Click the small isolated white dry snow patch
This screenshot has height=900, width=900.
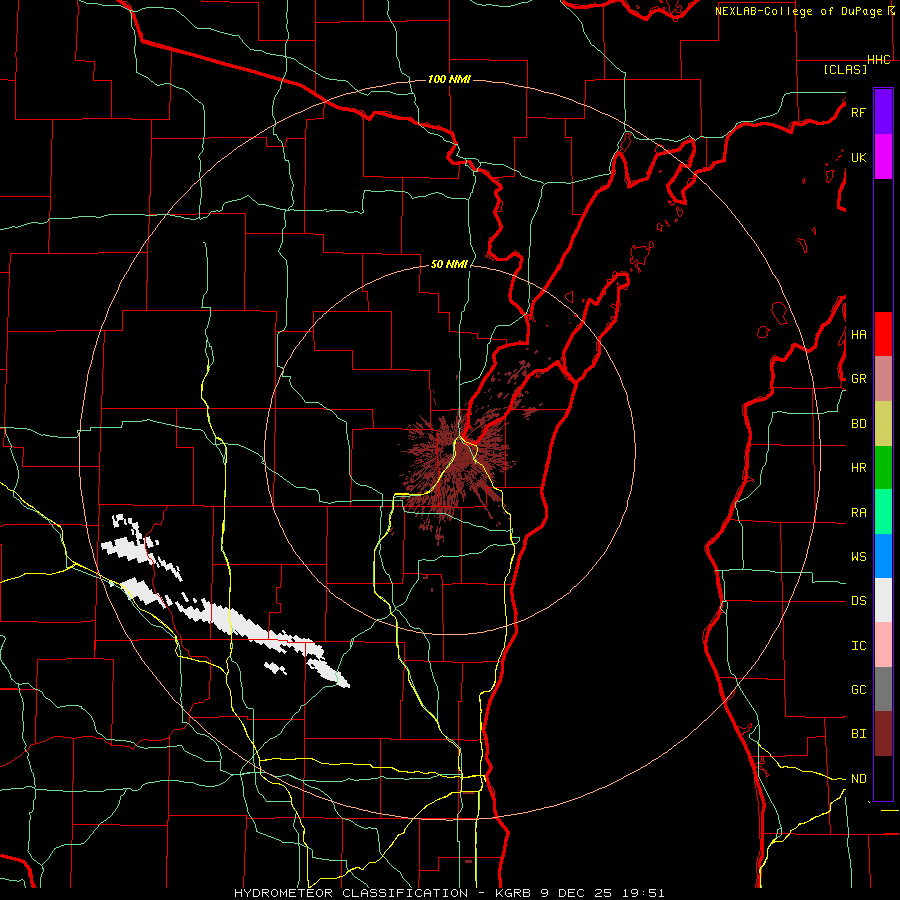(x=276, y=667)
